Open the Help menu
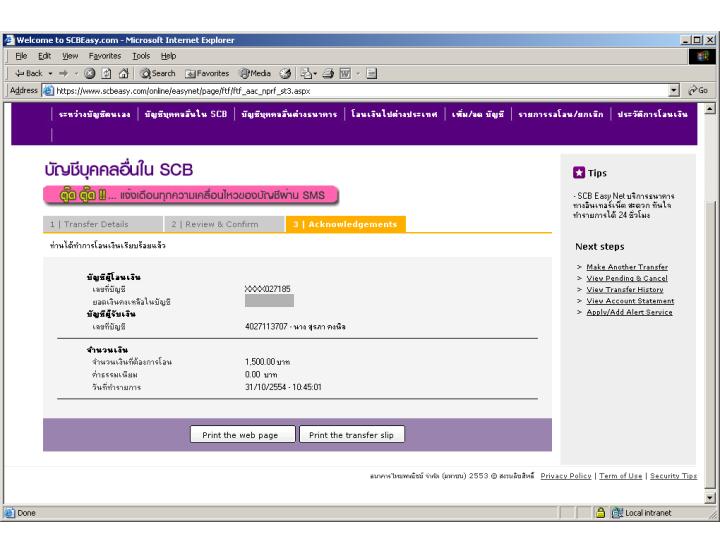Viewport: 720px width, 540px height. pyautogui.click(x=168, y=56)
